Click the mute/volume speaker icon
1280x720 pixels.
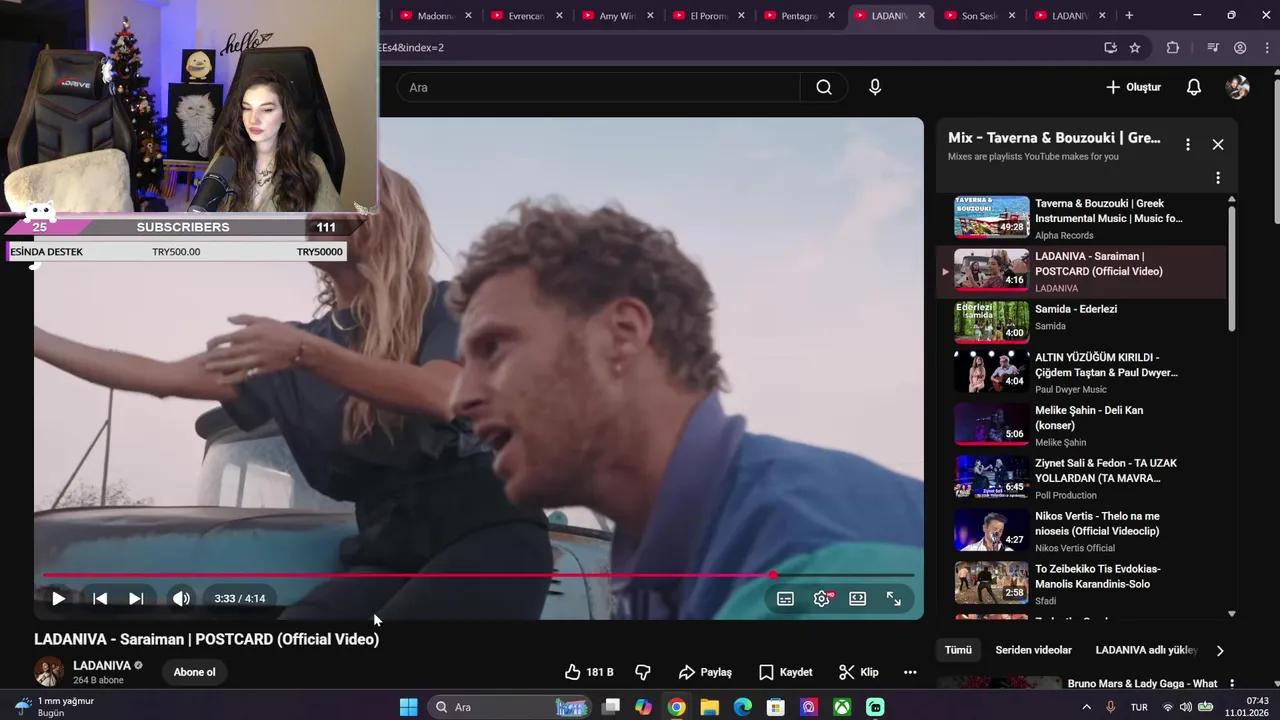click(x=181, y=598)
